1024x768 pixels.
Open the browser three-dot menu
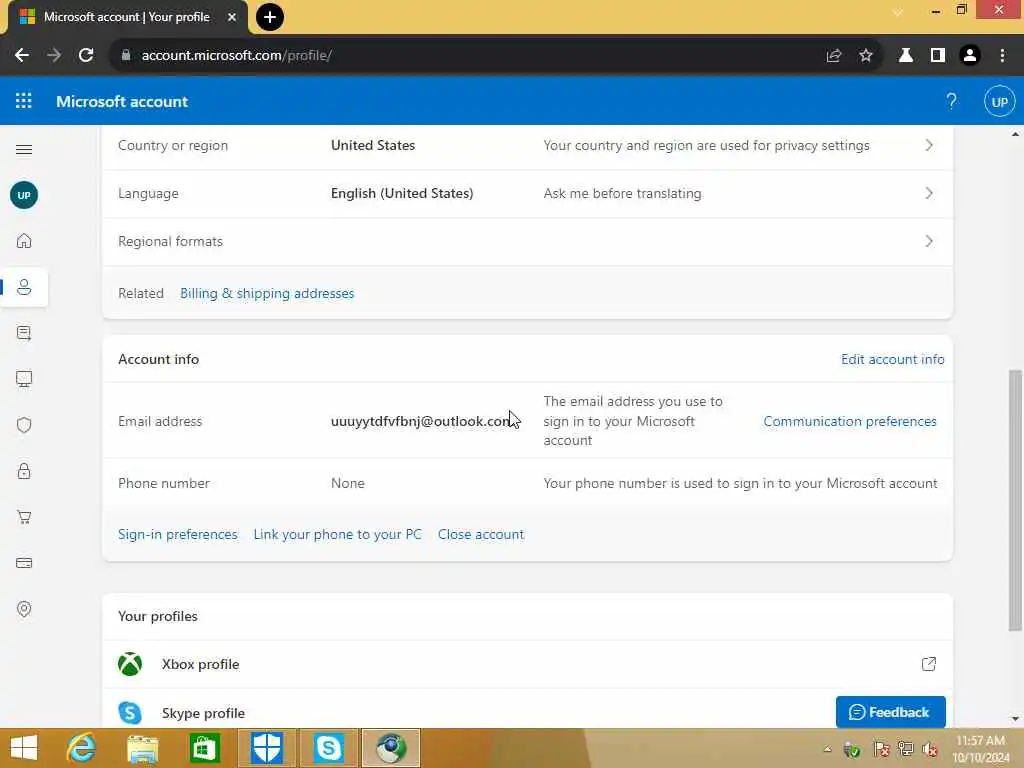[x=1002, y=56]
